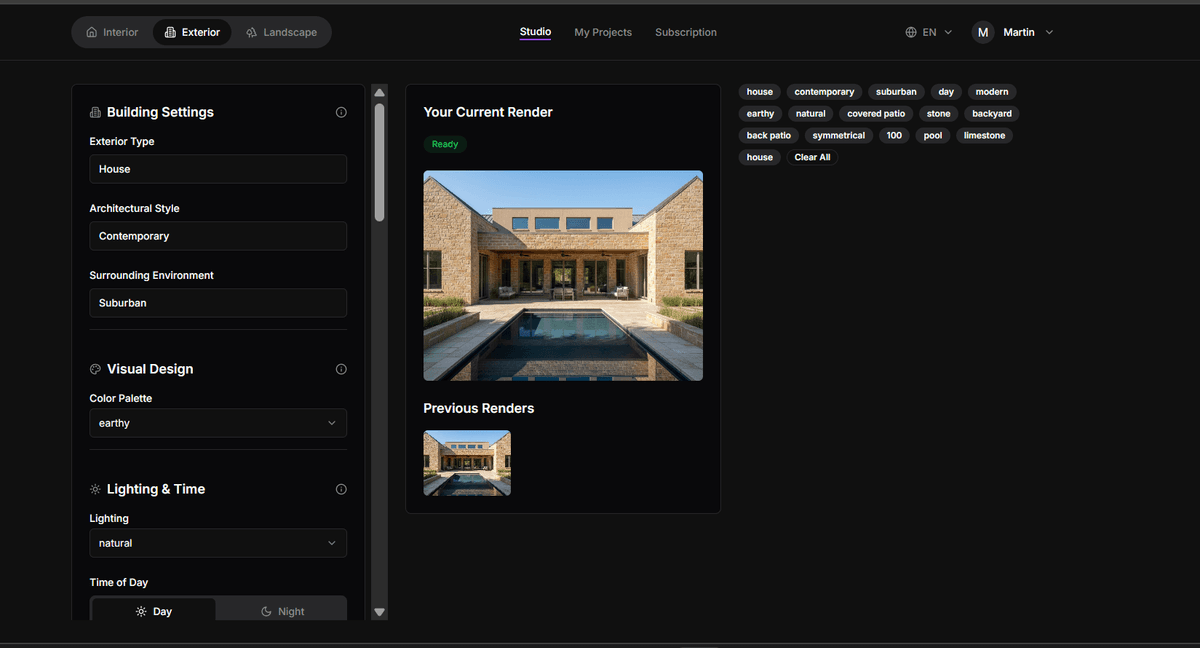This screenshot has height=648, width=1200.
Task: Click Clear All to remove tags
Action: (812, 157)
